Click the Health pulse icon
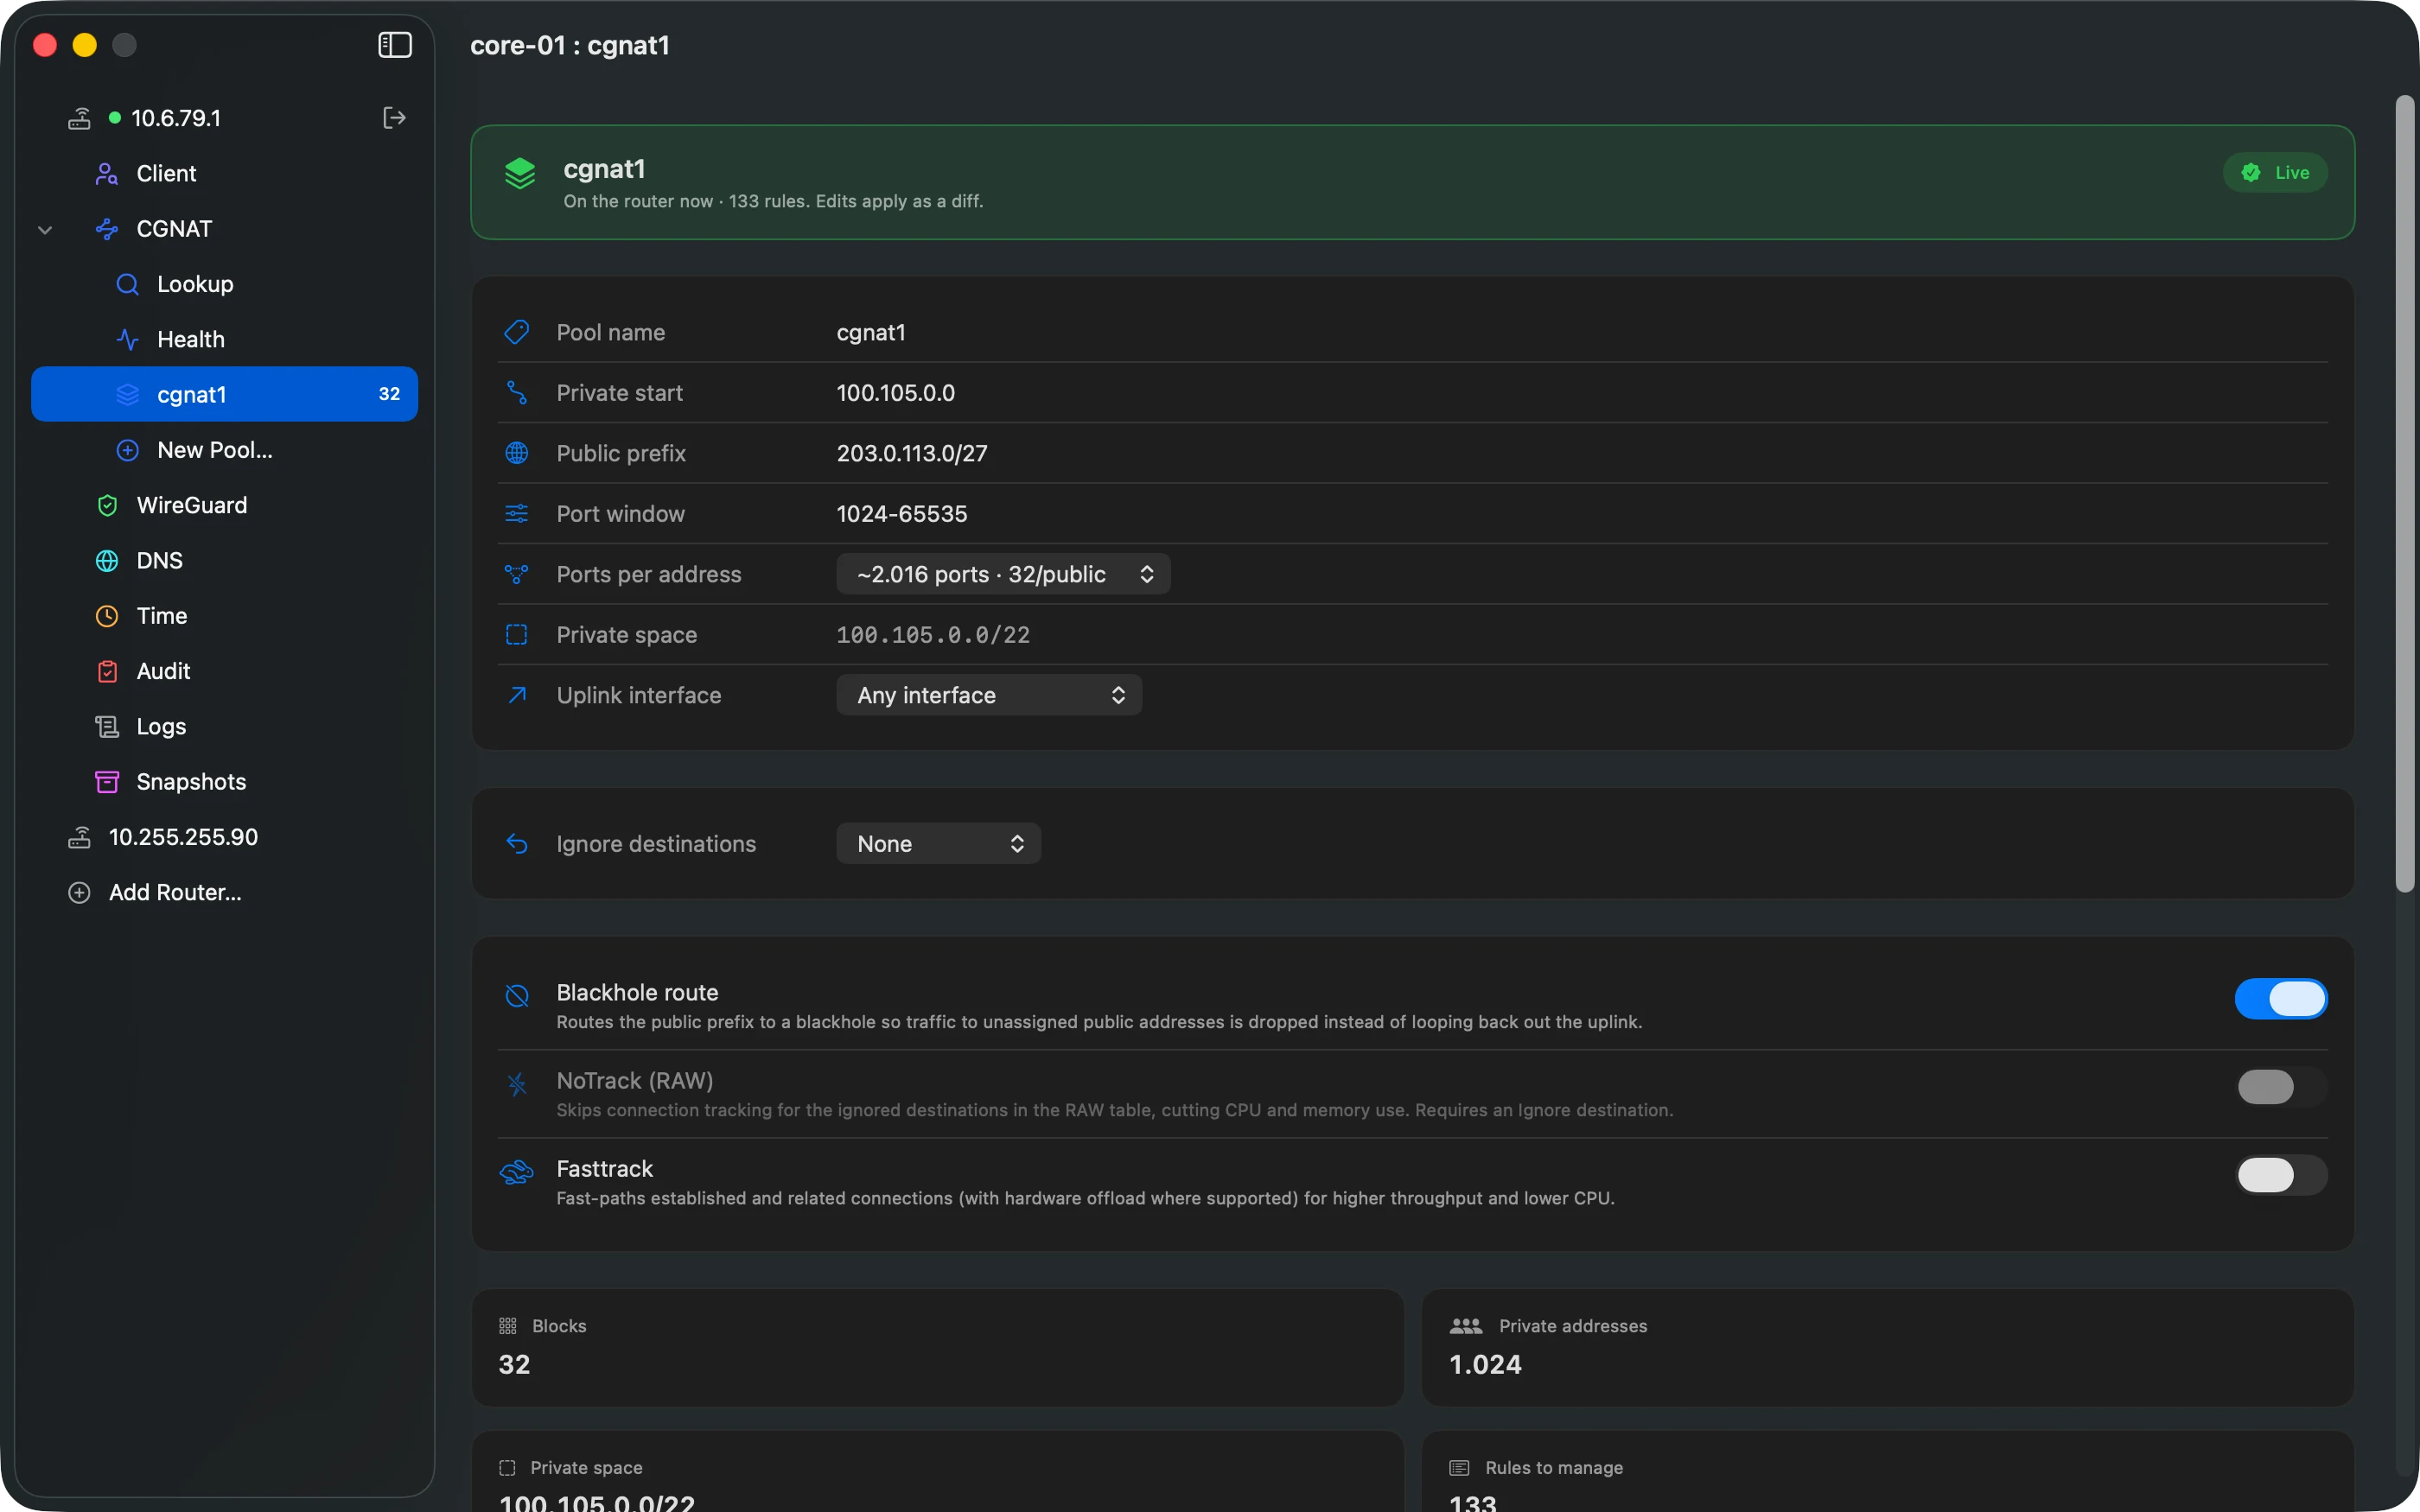 pos(127,340)
